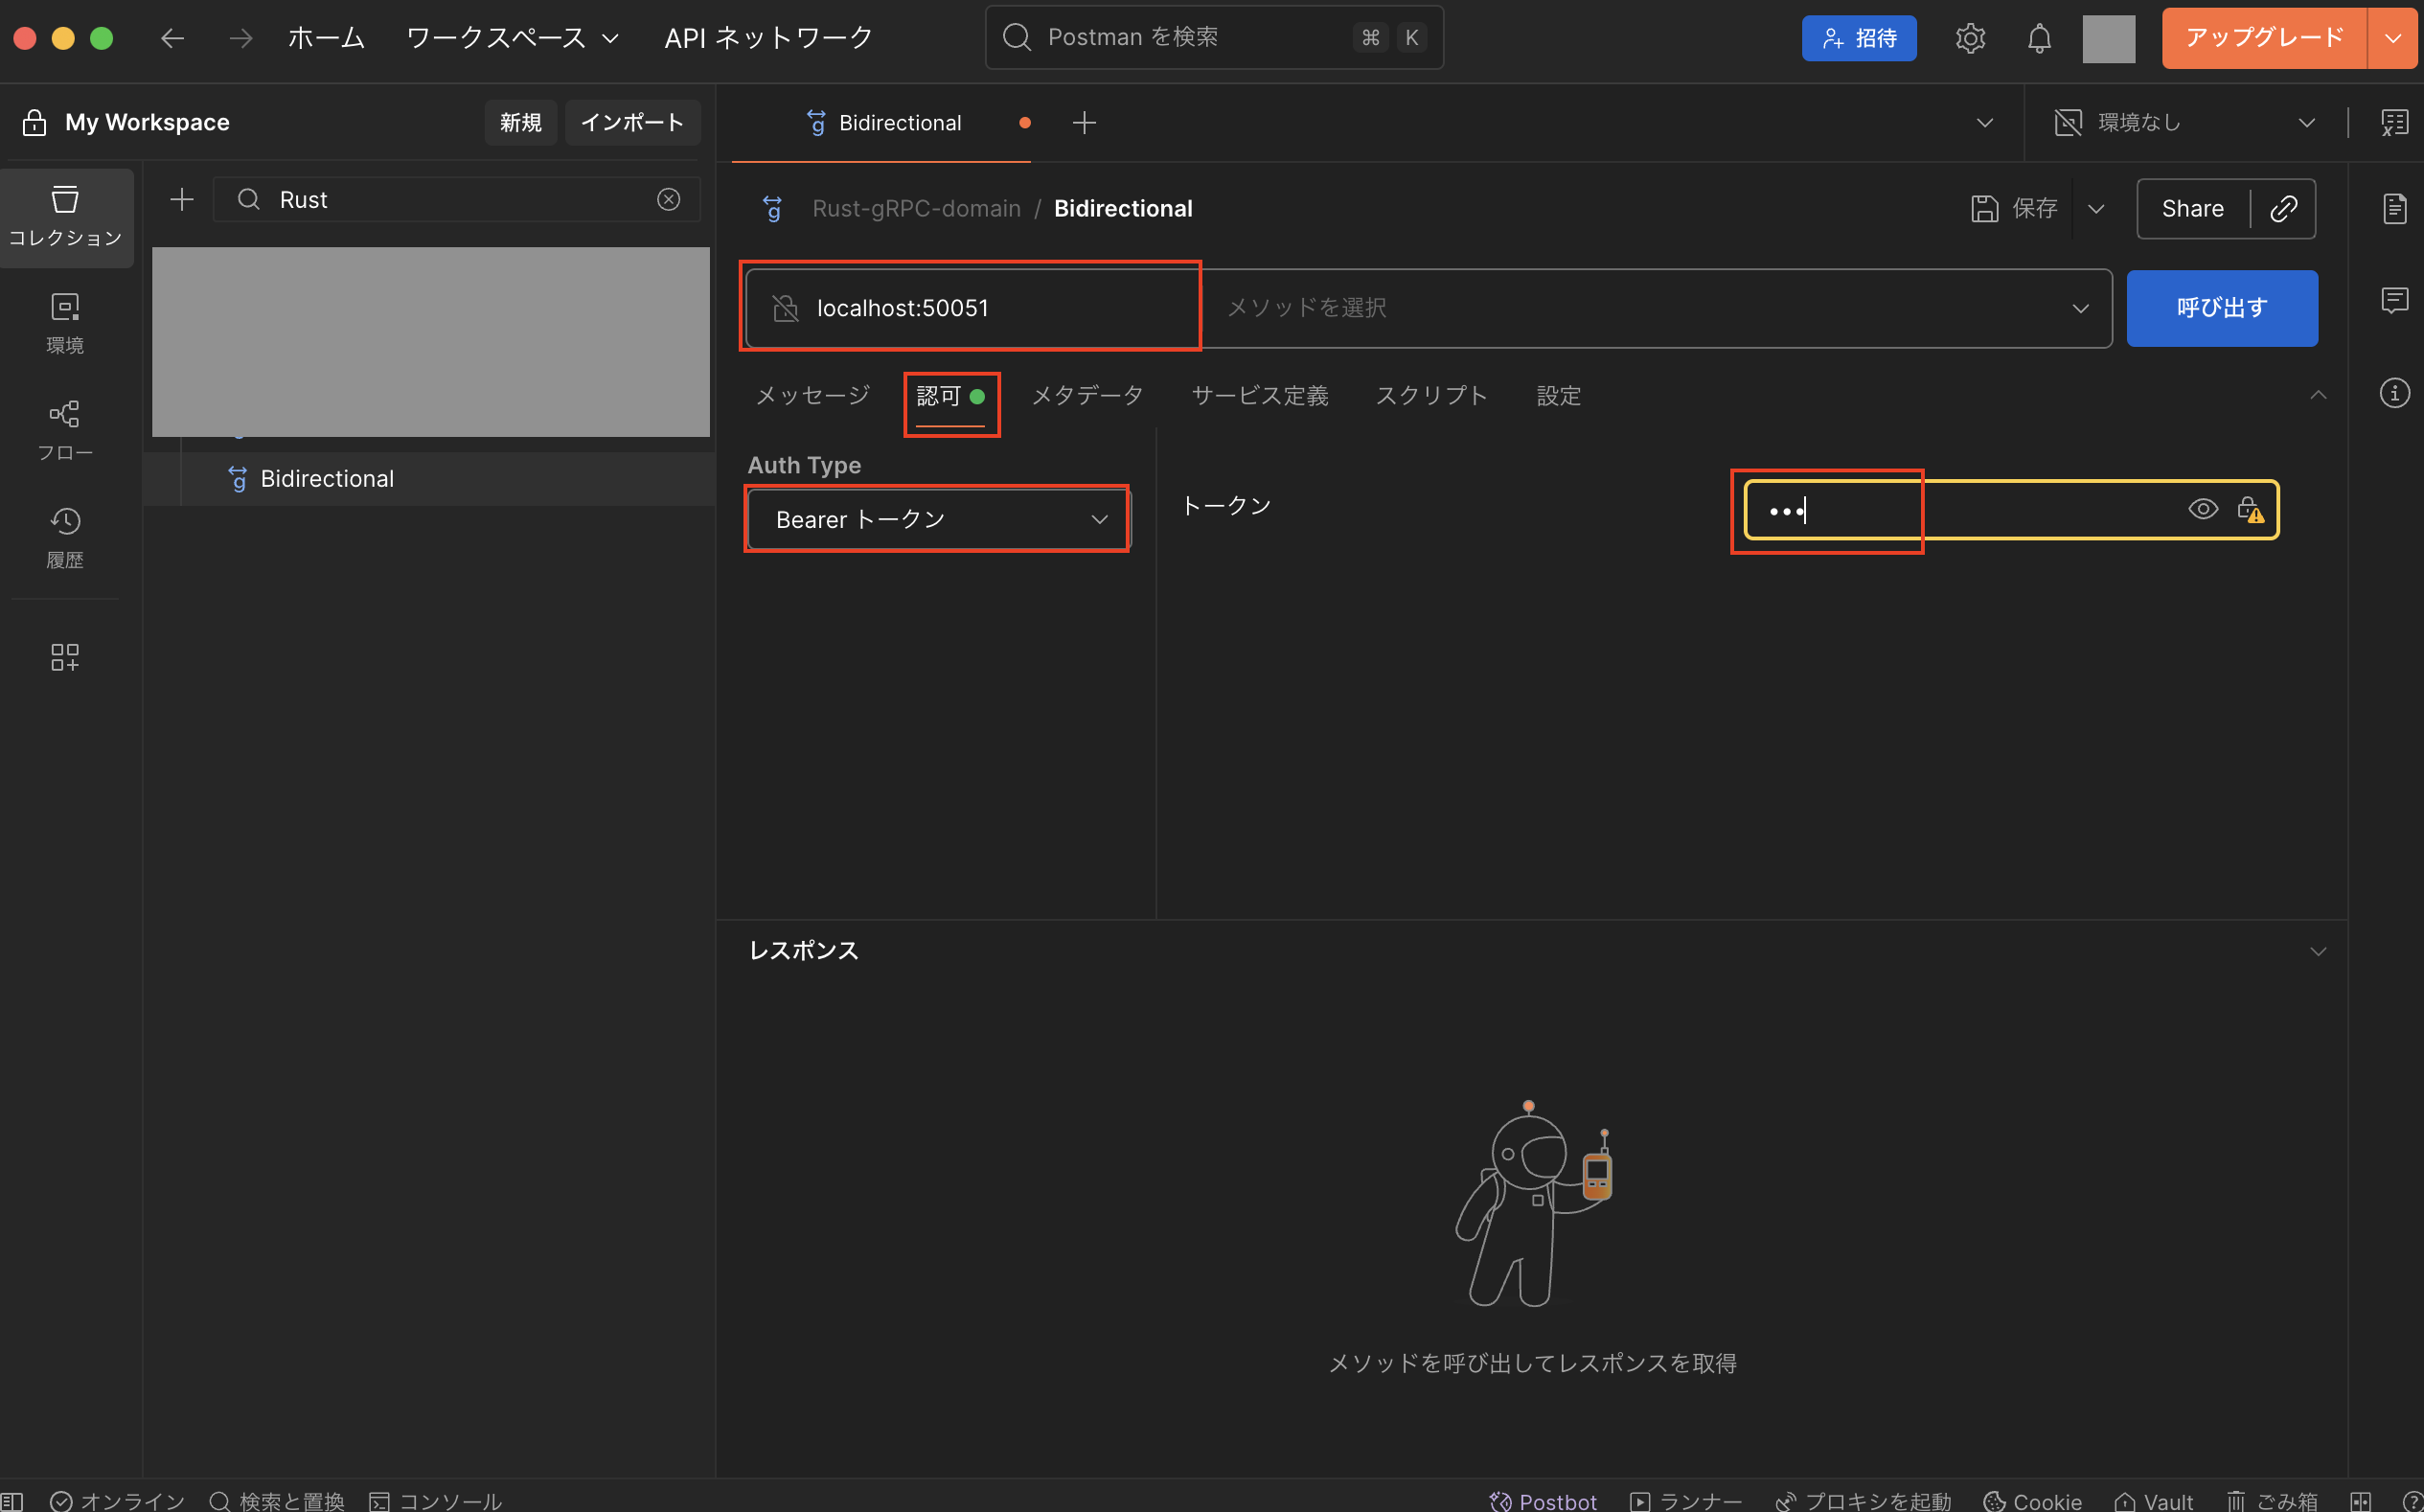Open the tab list chevron dropdown
Viewport: 2424px width, 1512px height.
tap(1985, 123)
